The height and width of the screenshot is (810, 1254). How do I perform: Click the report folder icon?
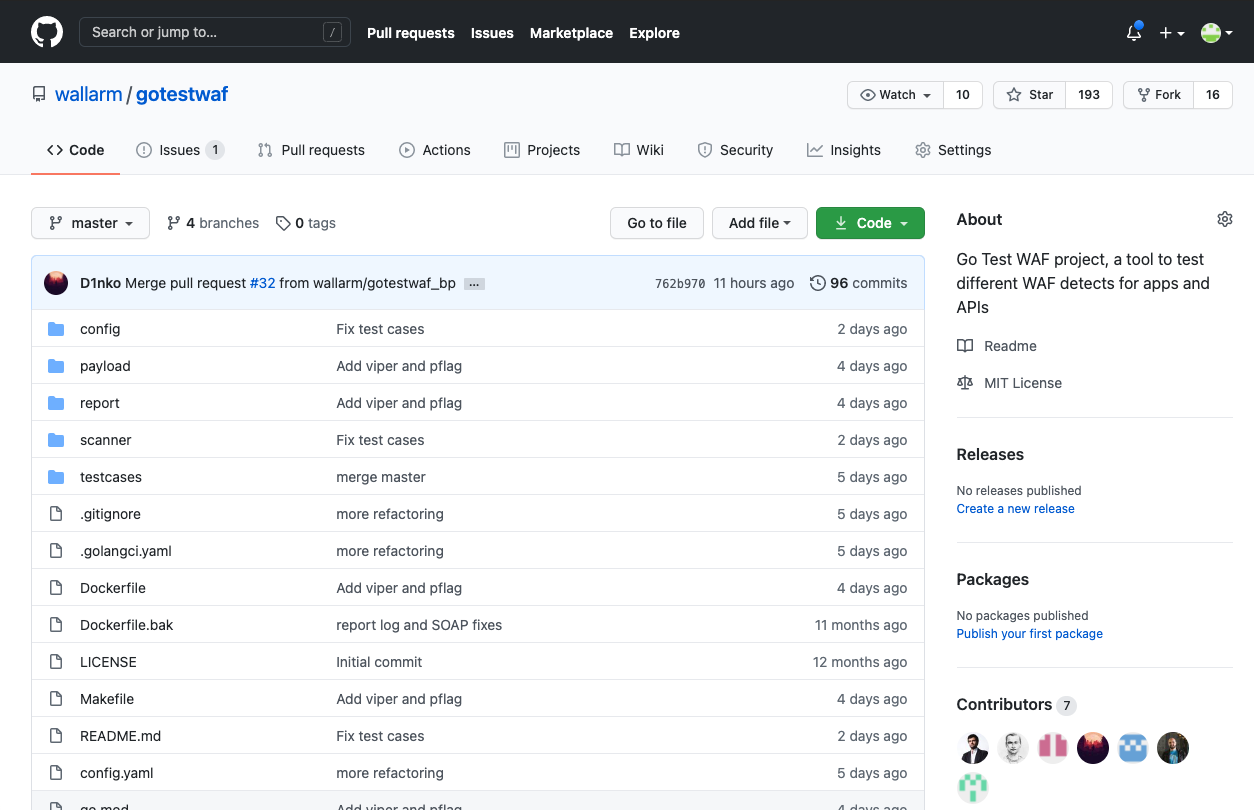tap(56, 403)
